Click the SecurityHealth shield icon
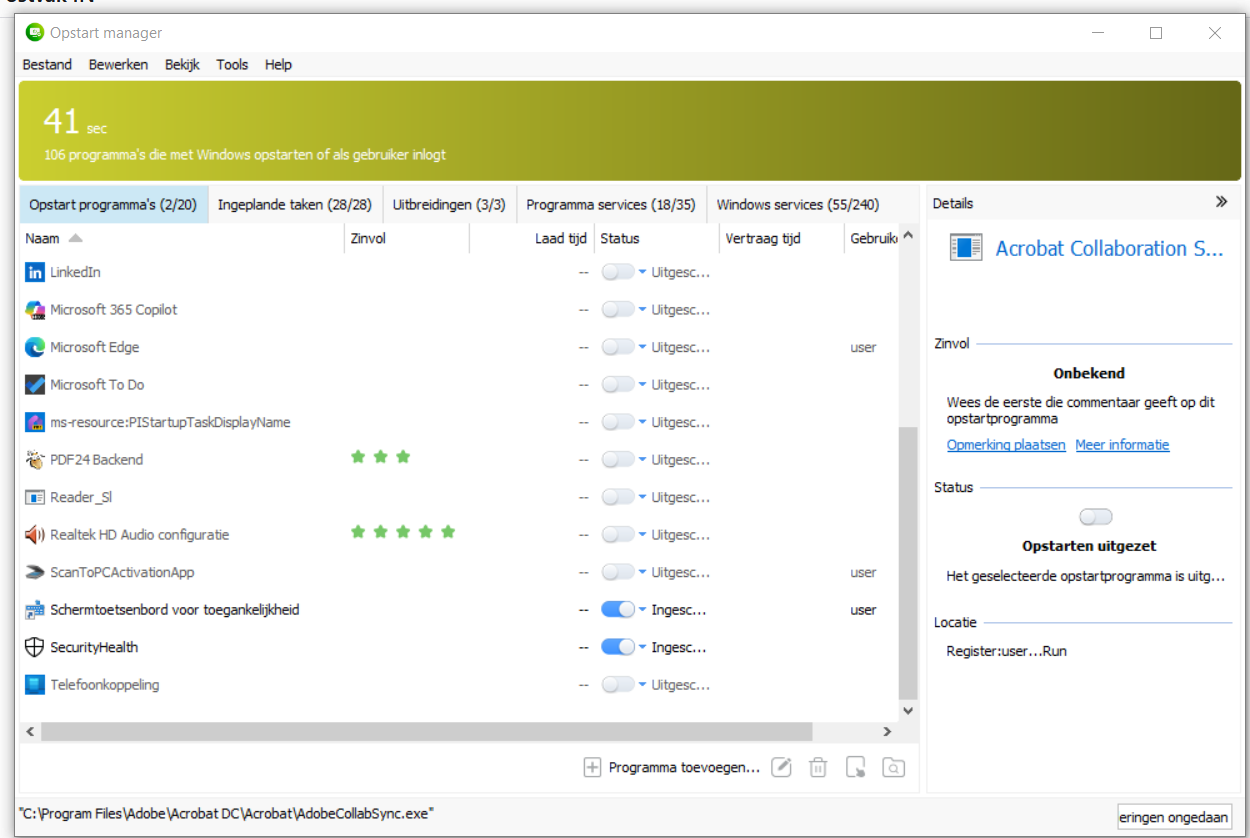 click(x=35, y=647)
